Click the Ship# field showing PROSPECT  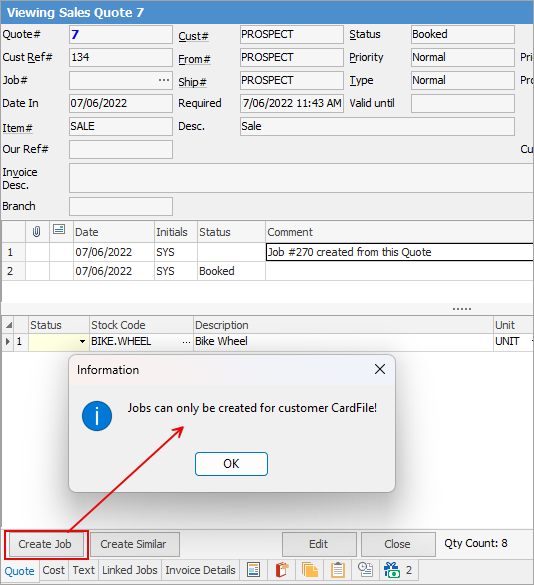[291, 81]
